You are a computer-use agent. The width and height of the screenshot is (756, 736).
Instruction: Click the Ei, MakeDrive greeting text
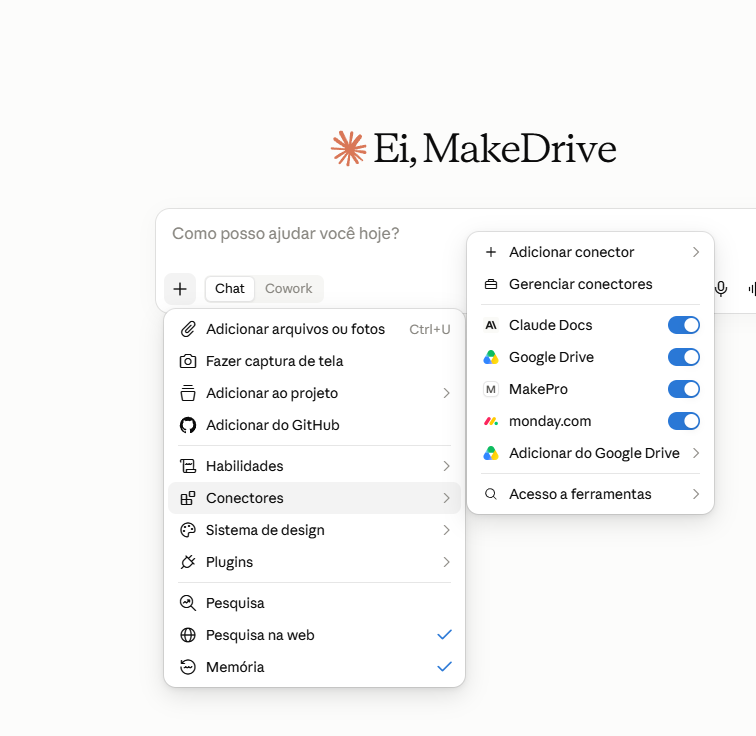(x=495, y=149)
